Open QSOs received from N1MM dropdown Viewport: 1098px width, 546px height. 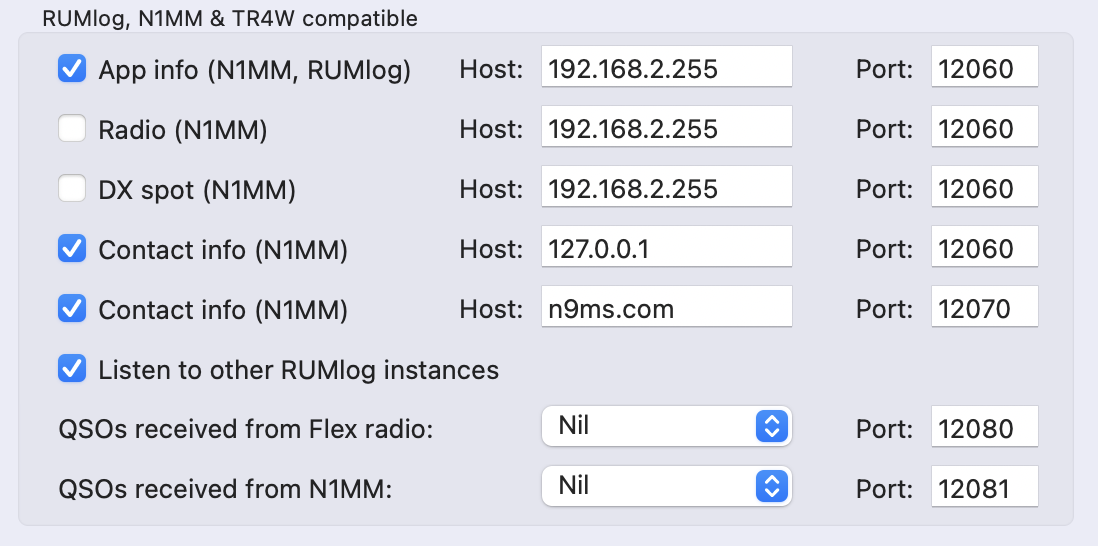pos(667,486)
